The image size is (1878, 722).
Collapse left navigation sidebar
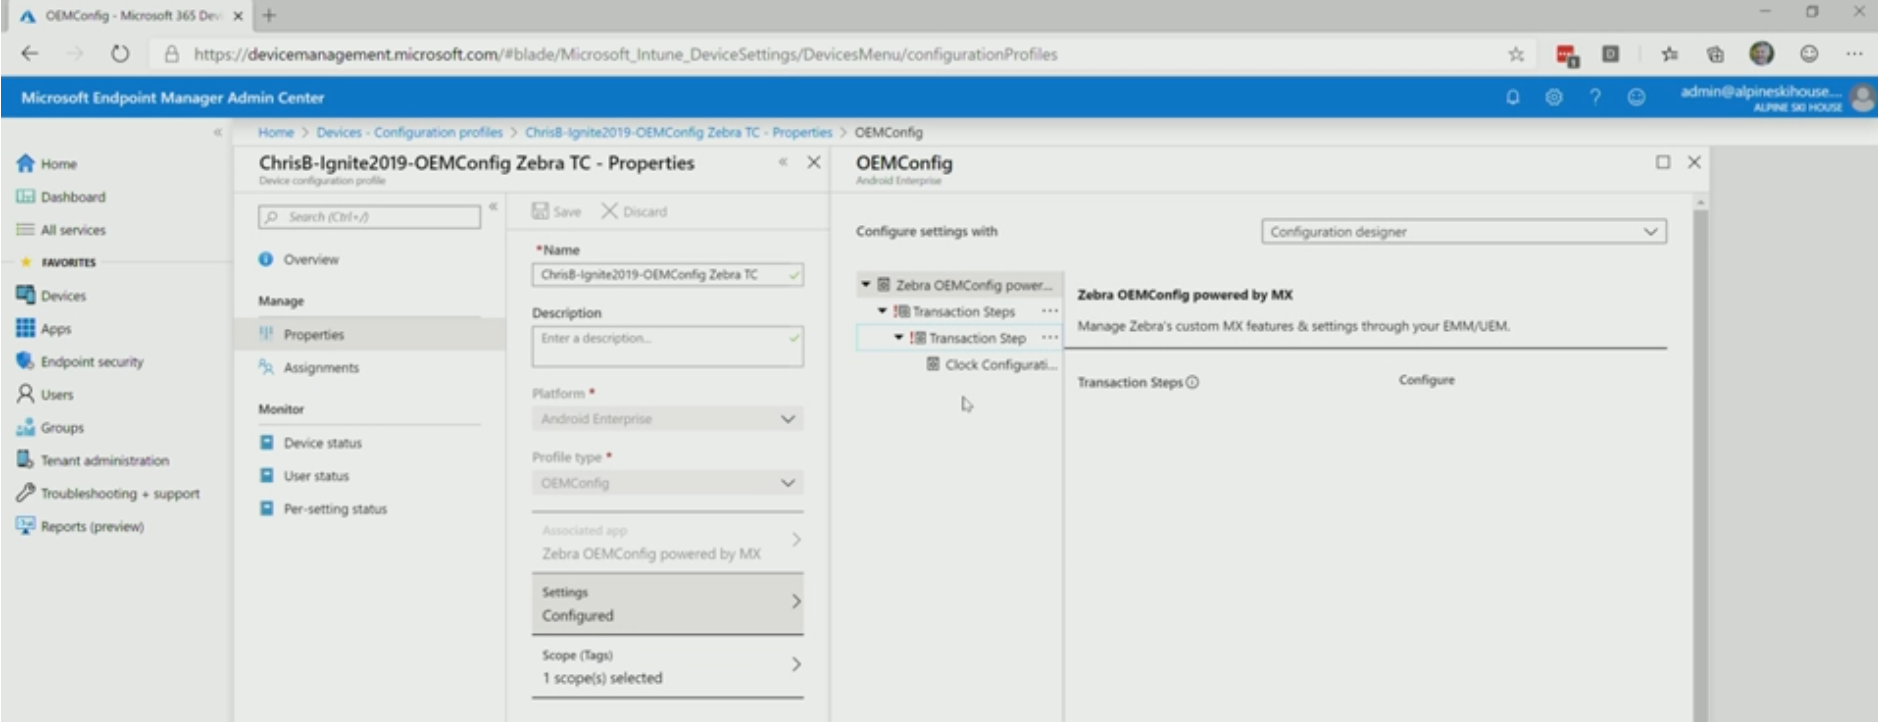(x=218, y=132)
